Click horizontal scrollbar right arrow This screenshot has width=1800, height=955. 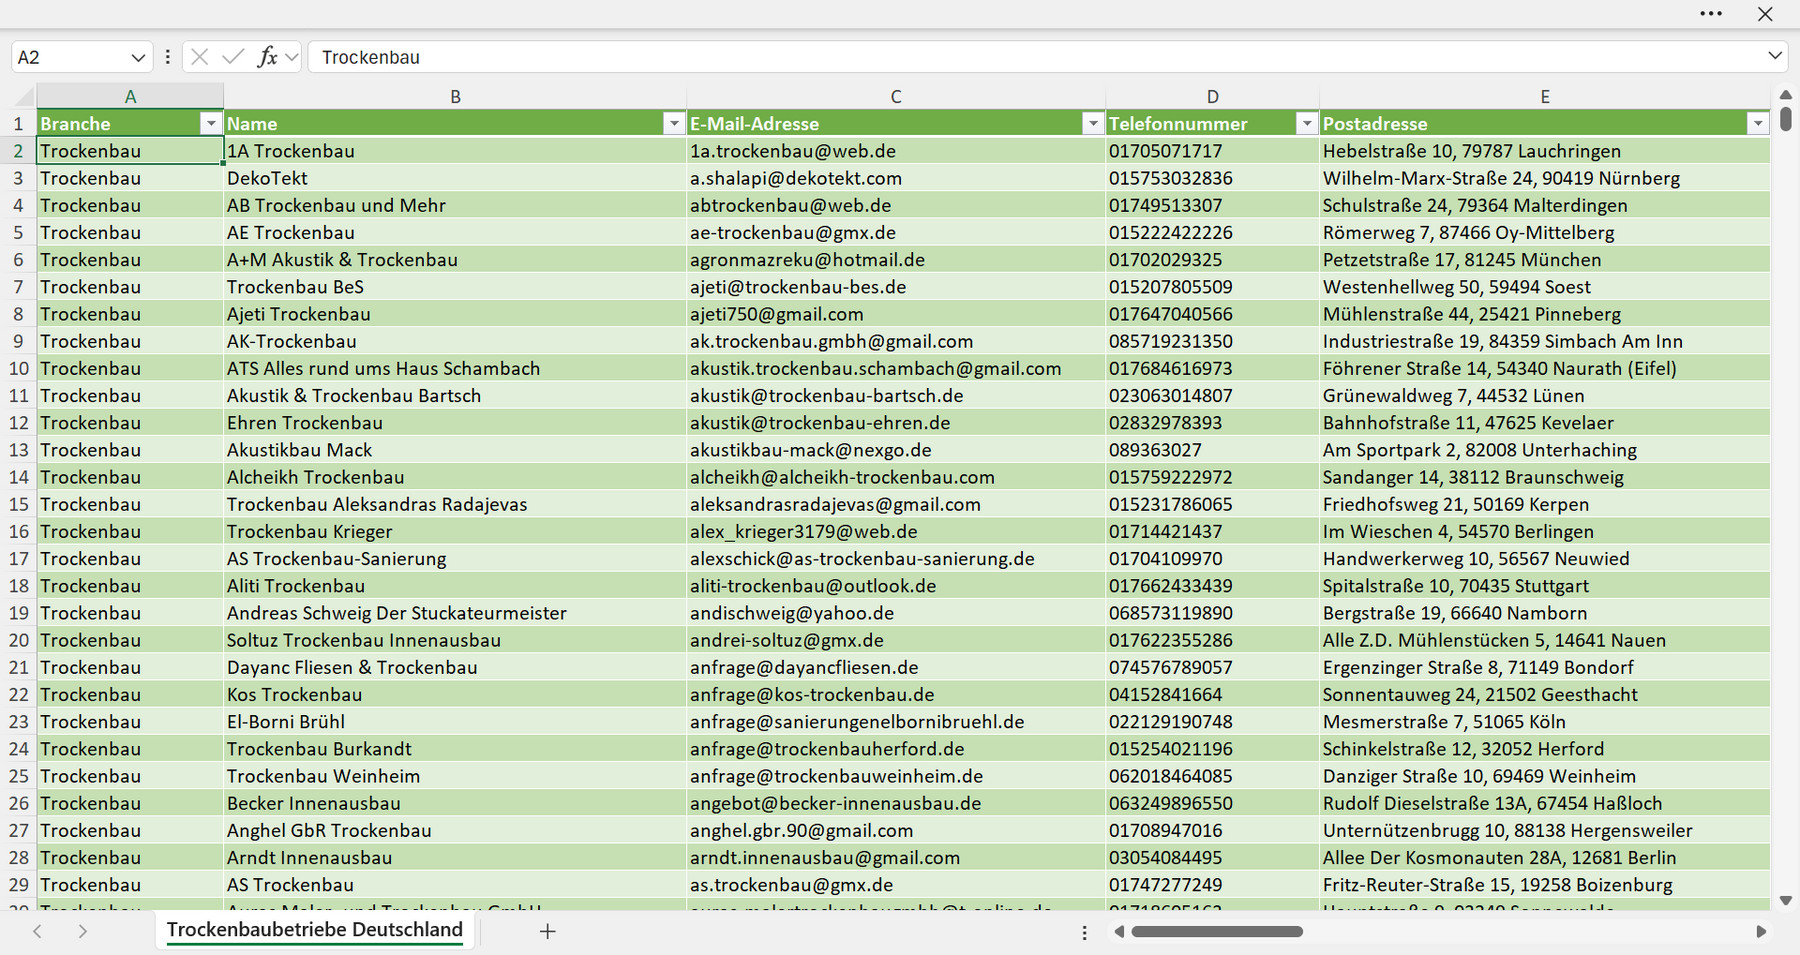[x=1761, y=931]
